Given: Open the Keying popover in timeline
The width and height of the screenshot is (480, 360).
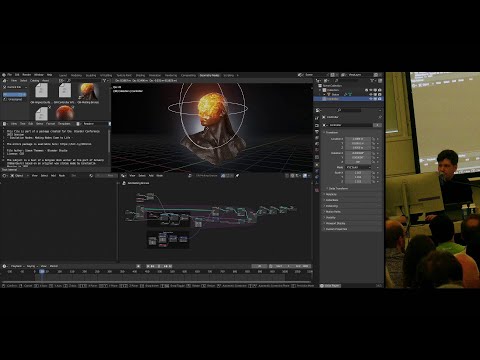Looking at the screenshot, I should pyautogui.click(x=32, y=266).
